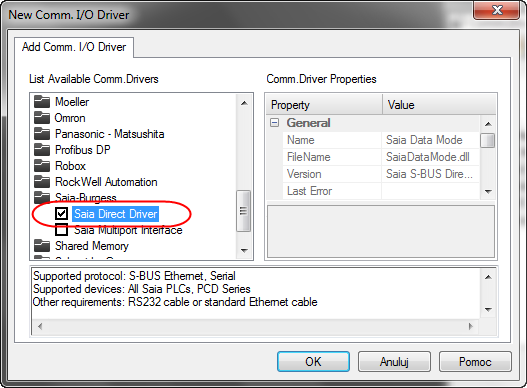This screenshot has width=527, height=388.
Task: Click the driver list scrollbar thumb
Action: point(244,211)
